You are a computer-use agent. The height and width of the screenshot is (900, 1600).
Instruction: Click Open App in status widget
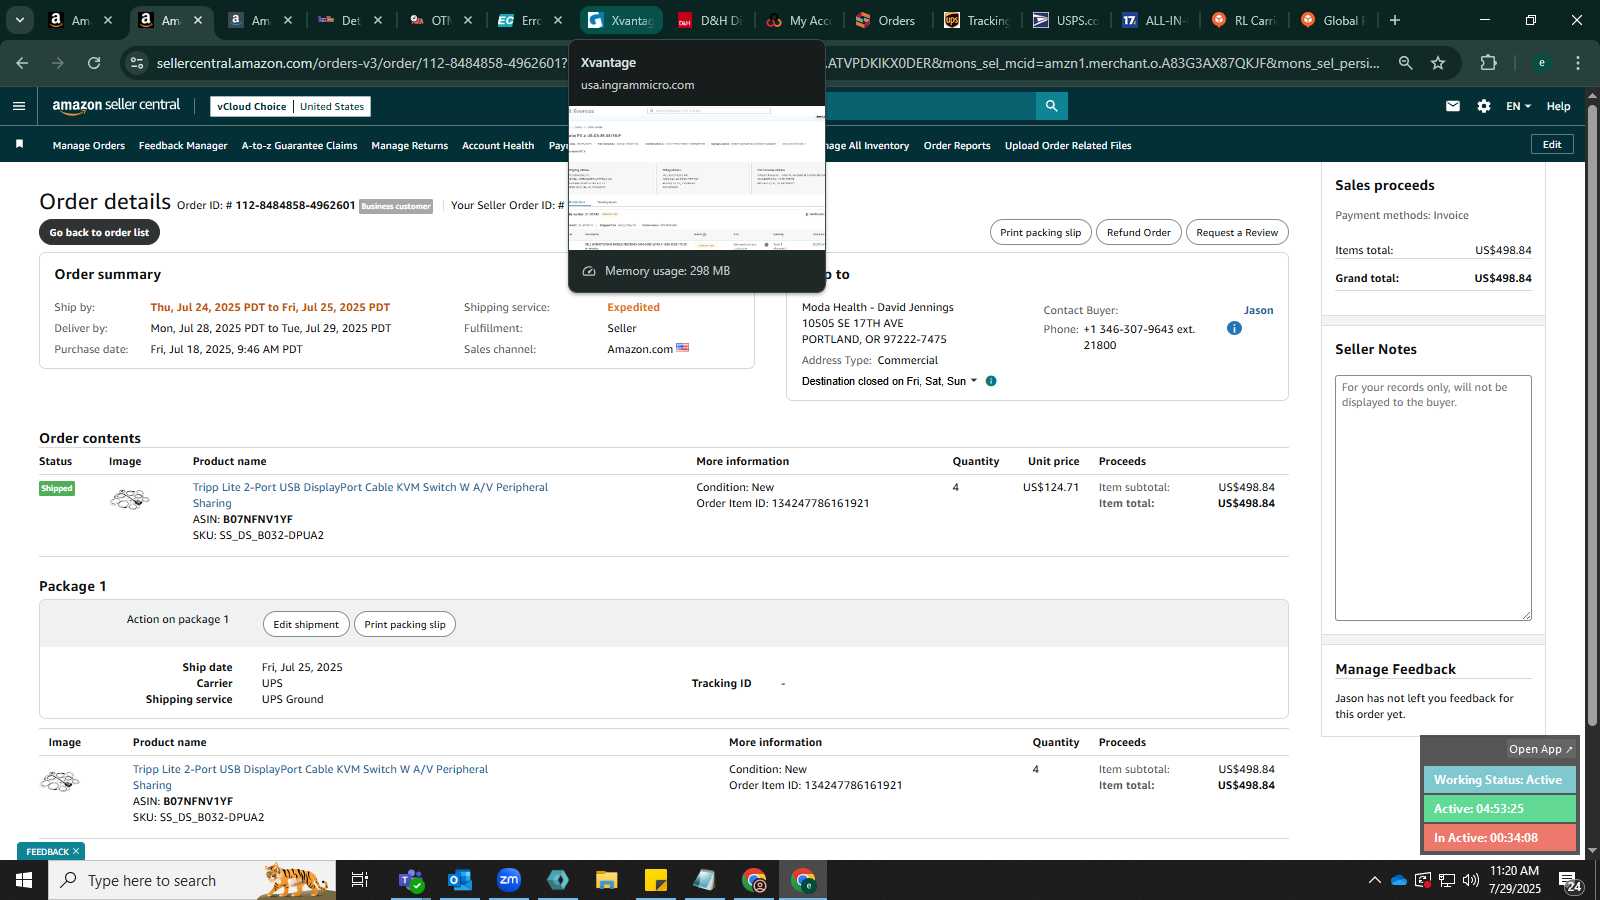[x=1541, y=749]
